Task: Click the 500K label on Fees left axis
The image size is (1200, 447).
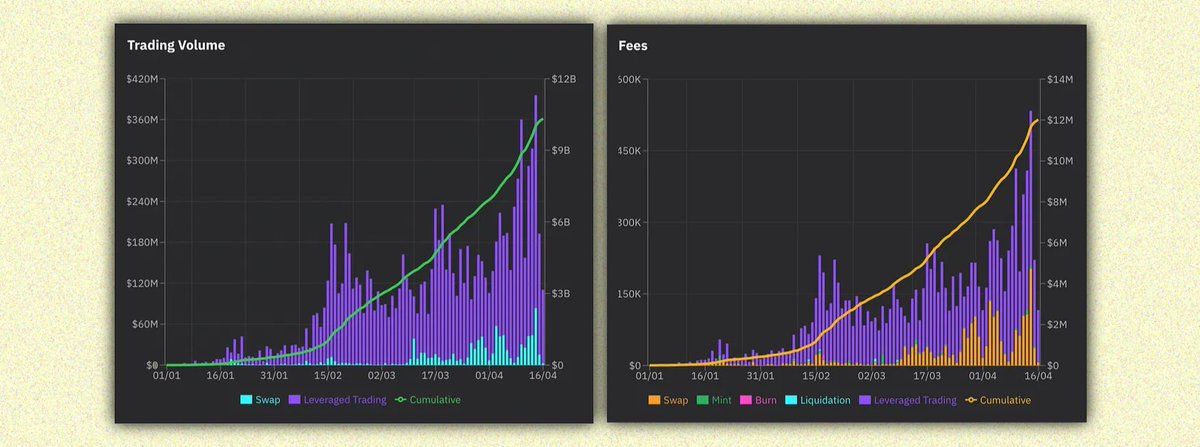Action: click(627, 79)
